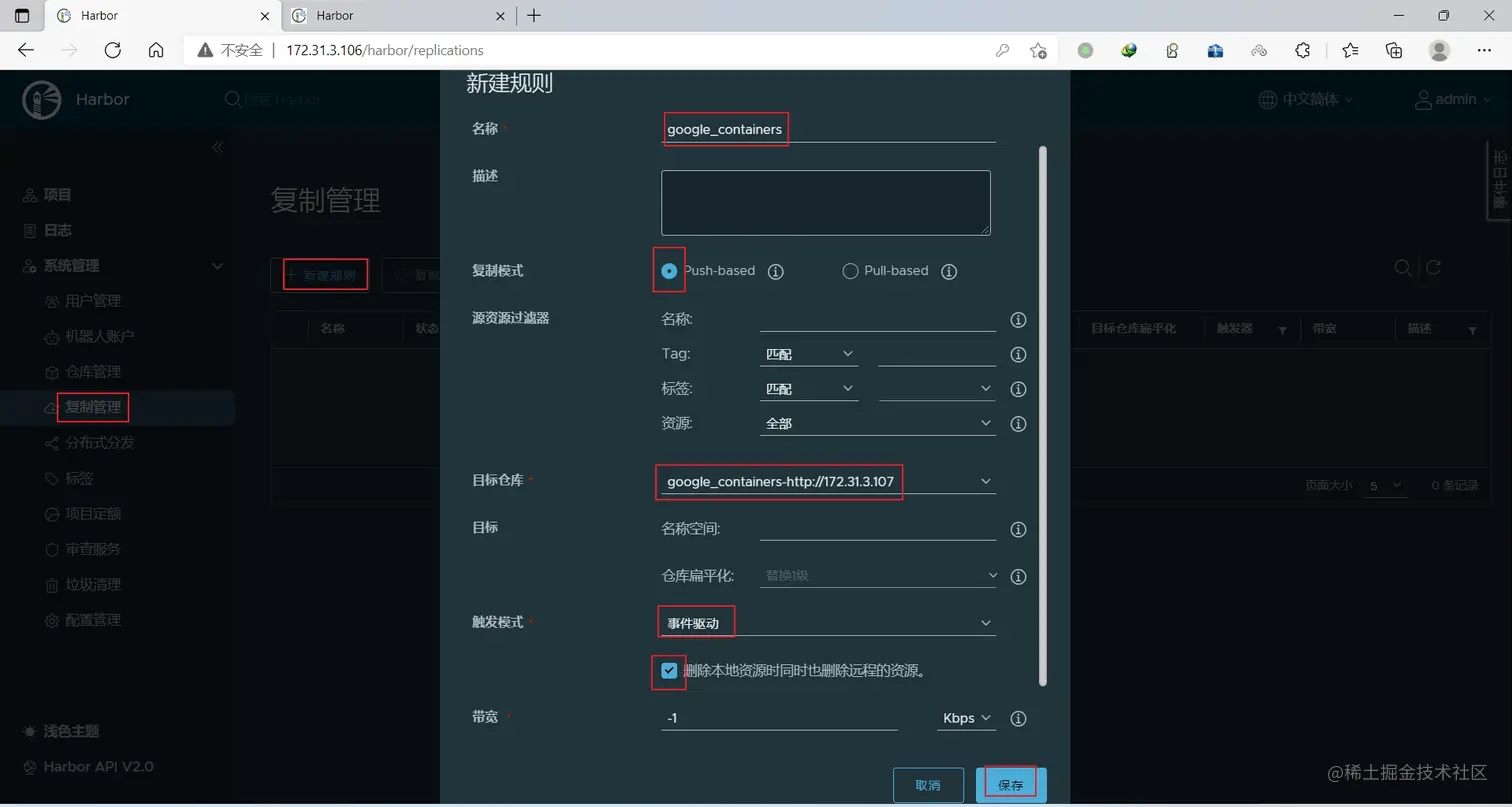Add page to favorites star icon
The height and width of the screenshot is (807, 1512).
coord(1038,50)
